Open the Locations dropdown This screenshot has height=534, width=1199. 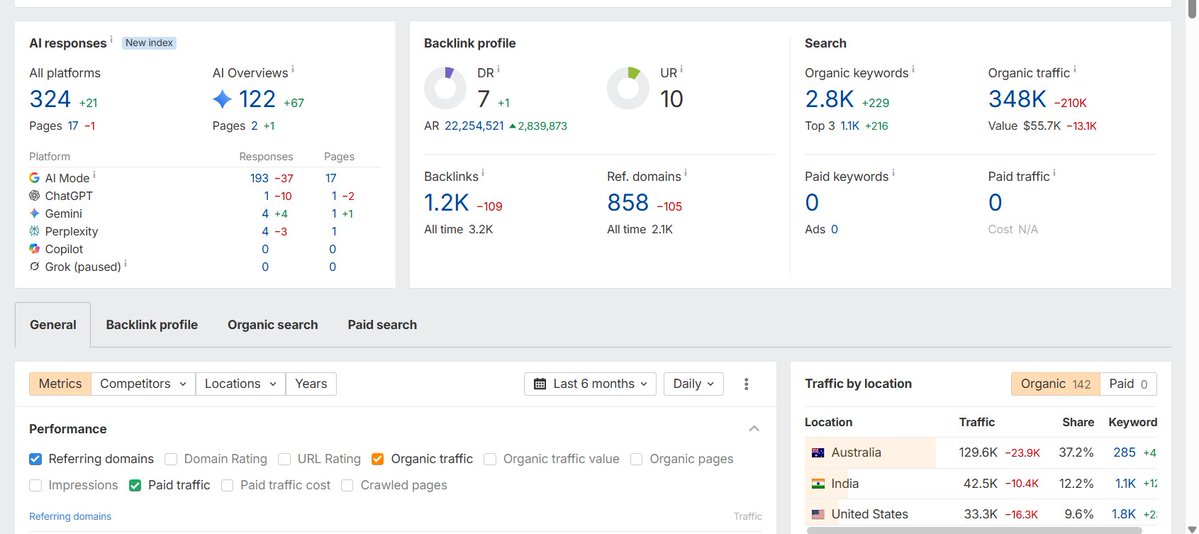click(x=240, y=384)
